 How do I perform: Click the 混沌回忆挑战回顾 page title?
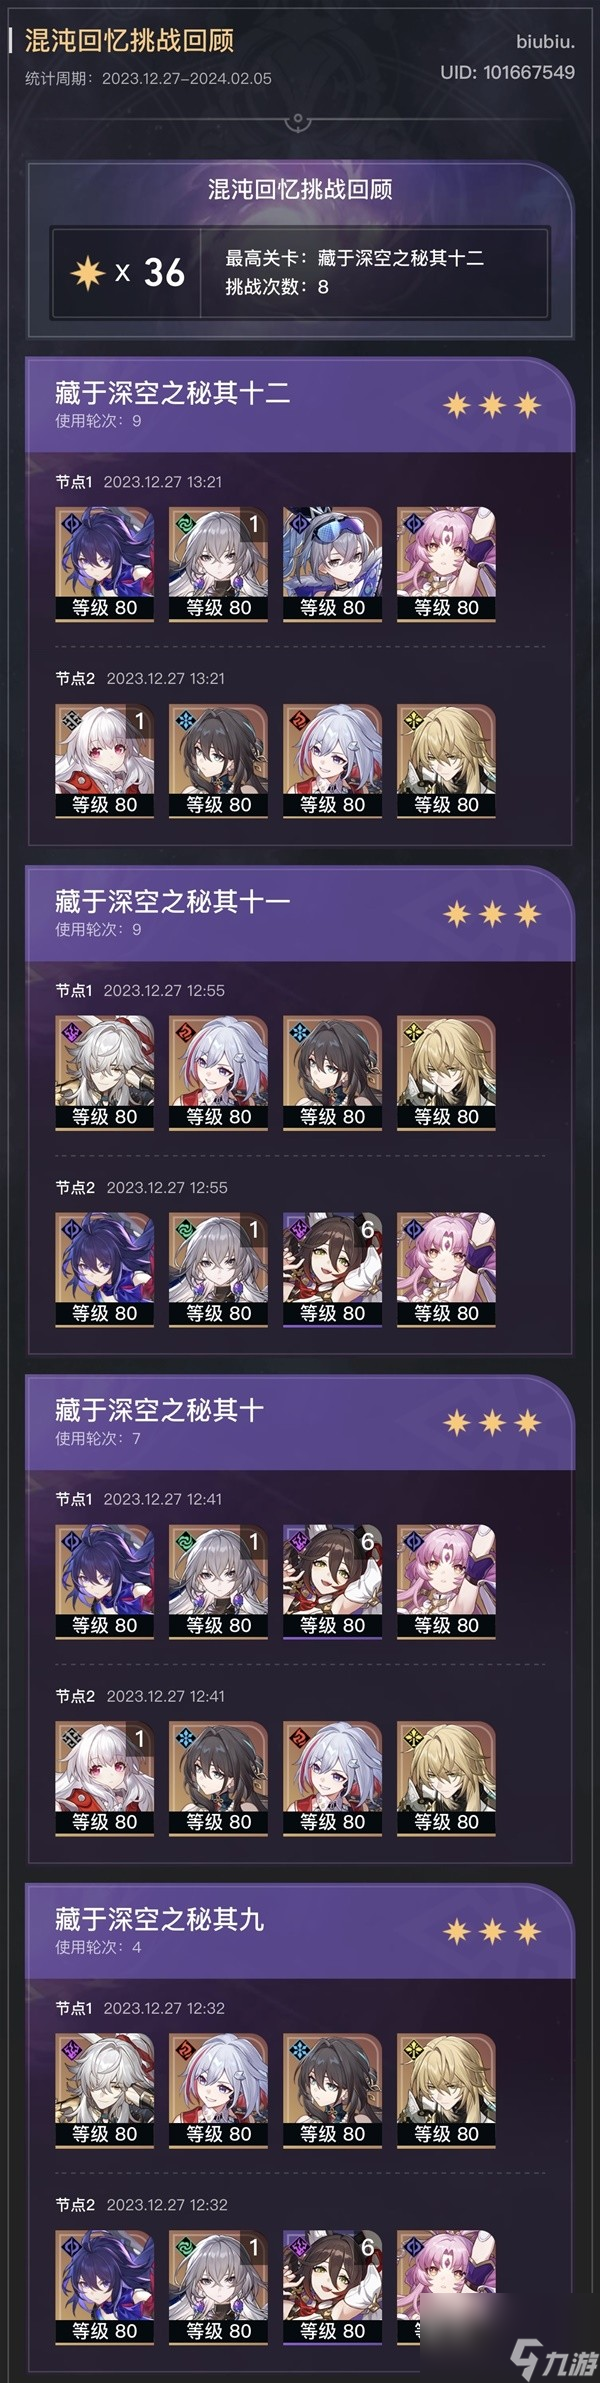(129, 40)
